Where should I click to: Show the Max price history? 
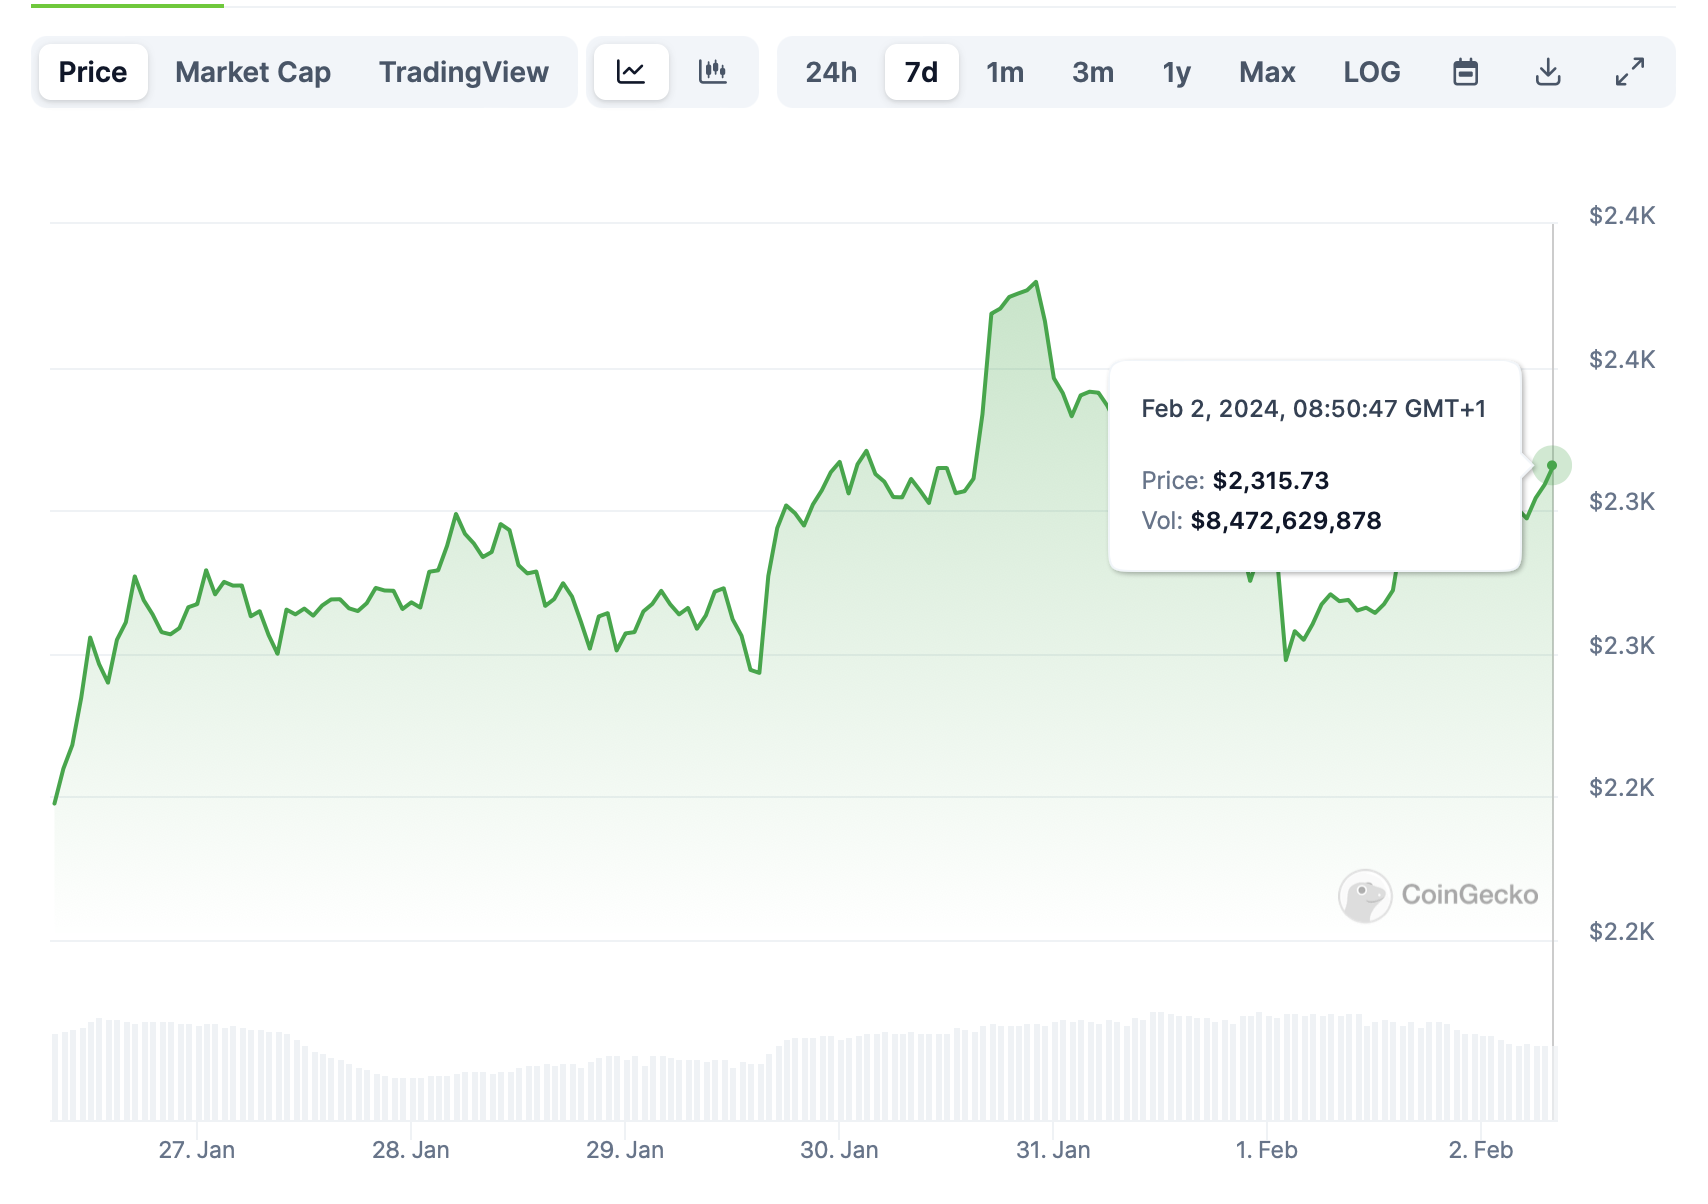pyautogui.click(x=1267, y=72)
